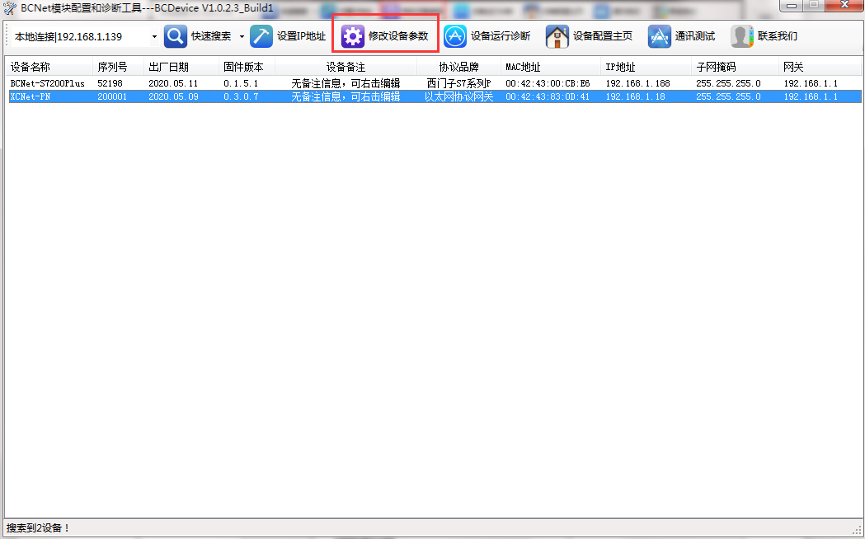Sort by 出厂日期 column header
The height and width of the screenshot is (539, 866).
coord(181,67)
